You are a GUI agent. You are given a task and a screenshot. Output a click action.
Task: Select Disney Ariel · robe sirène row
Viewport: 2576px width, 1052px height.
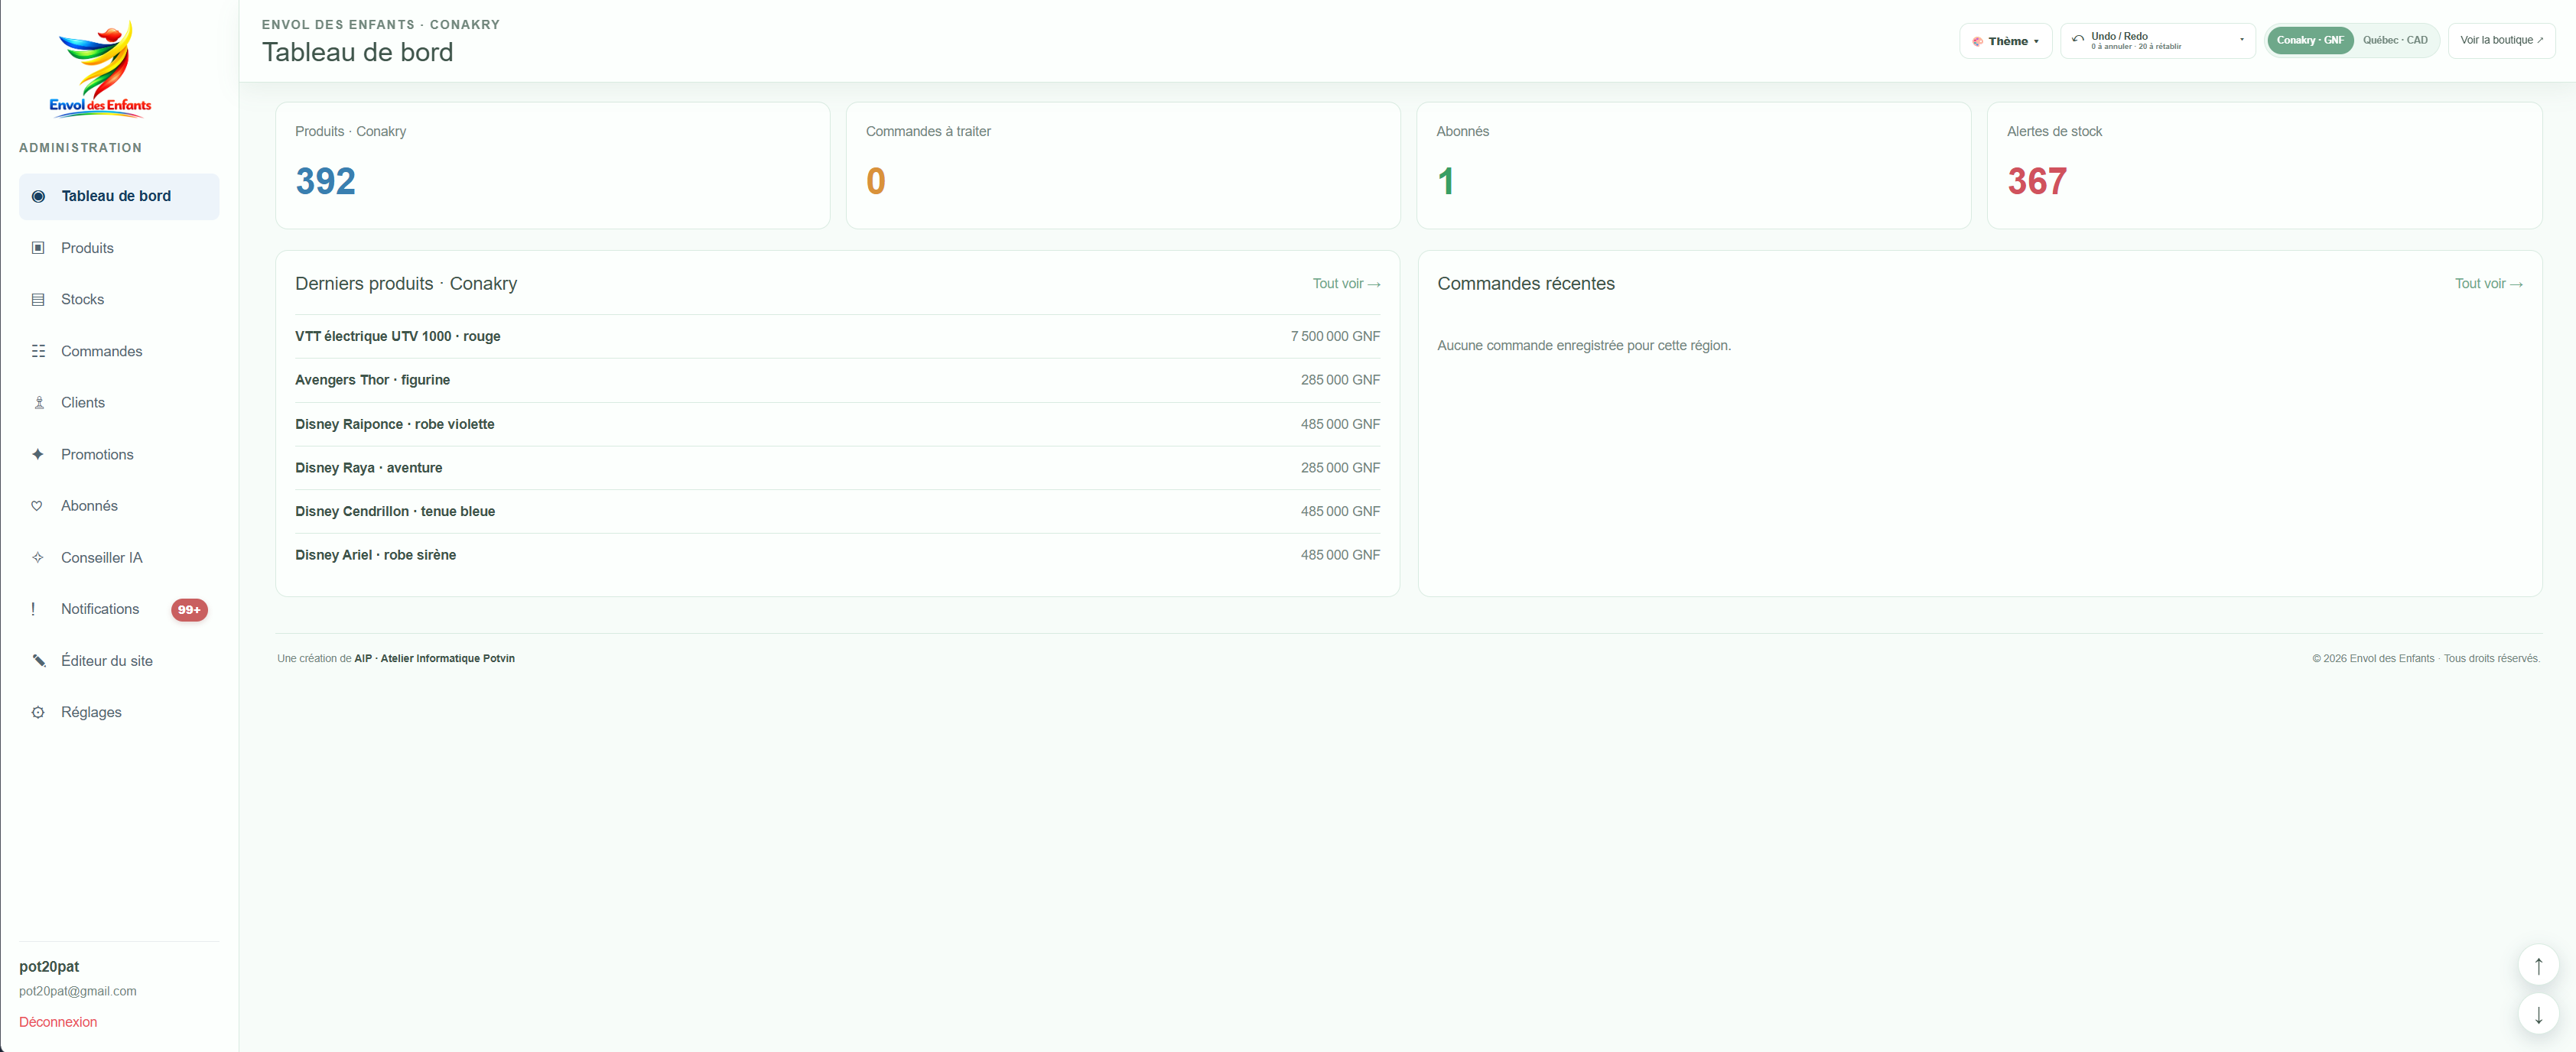pos(837,555)
